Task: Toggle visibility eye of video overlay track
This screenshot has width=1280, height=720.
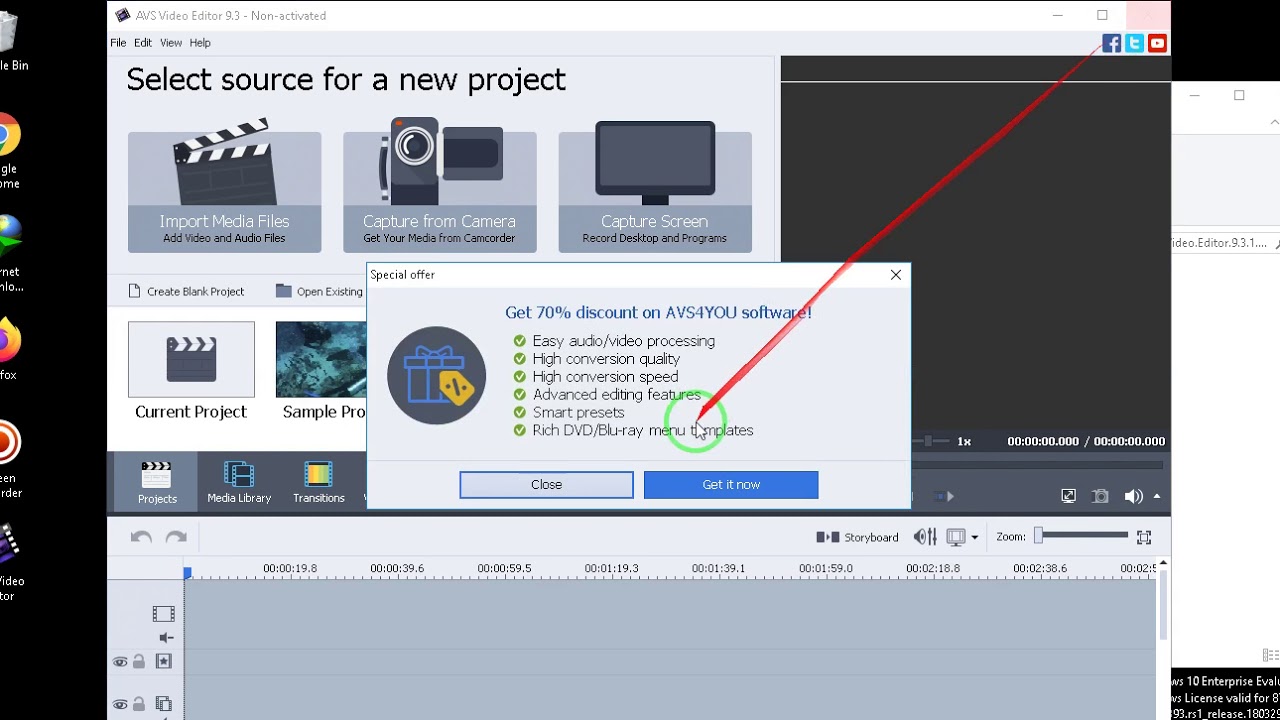Action: coord(120,704)
